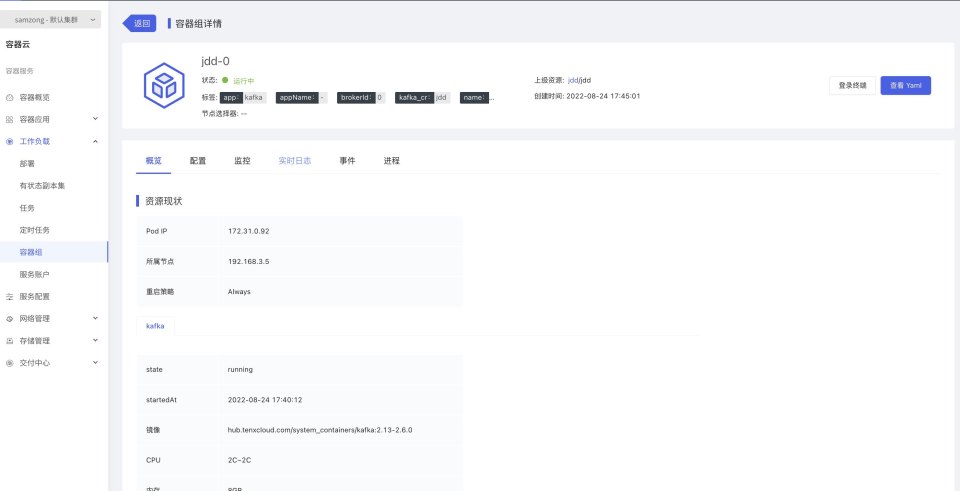The width and height of the screenshot is (960, 491).
Task: Switch to the 监控 tab
Action: click(x=242, y=160)
